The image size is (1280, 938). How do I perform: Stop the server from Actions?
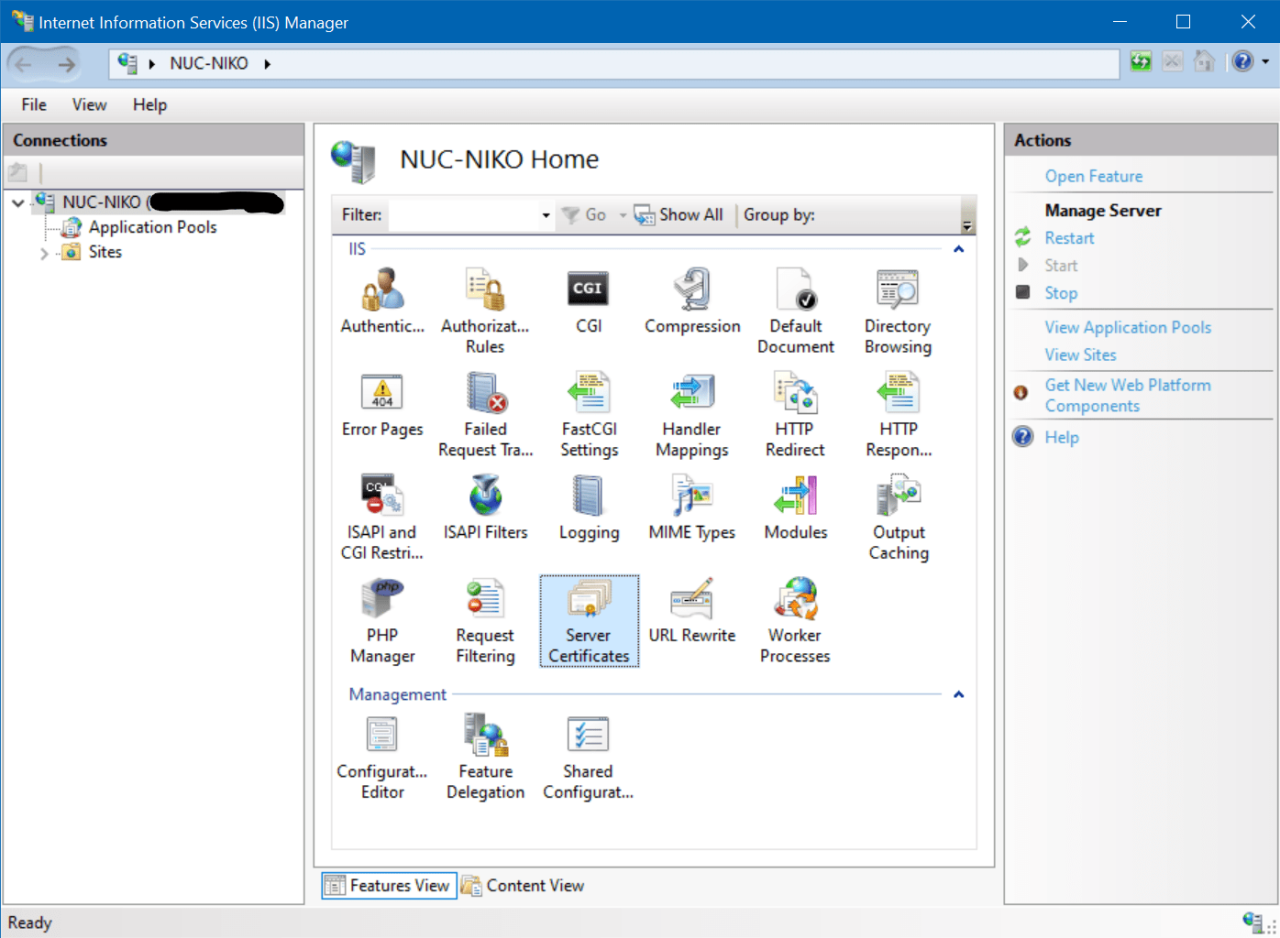click(1061, 293)
